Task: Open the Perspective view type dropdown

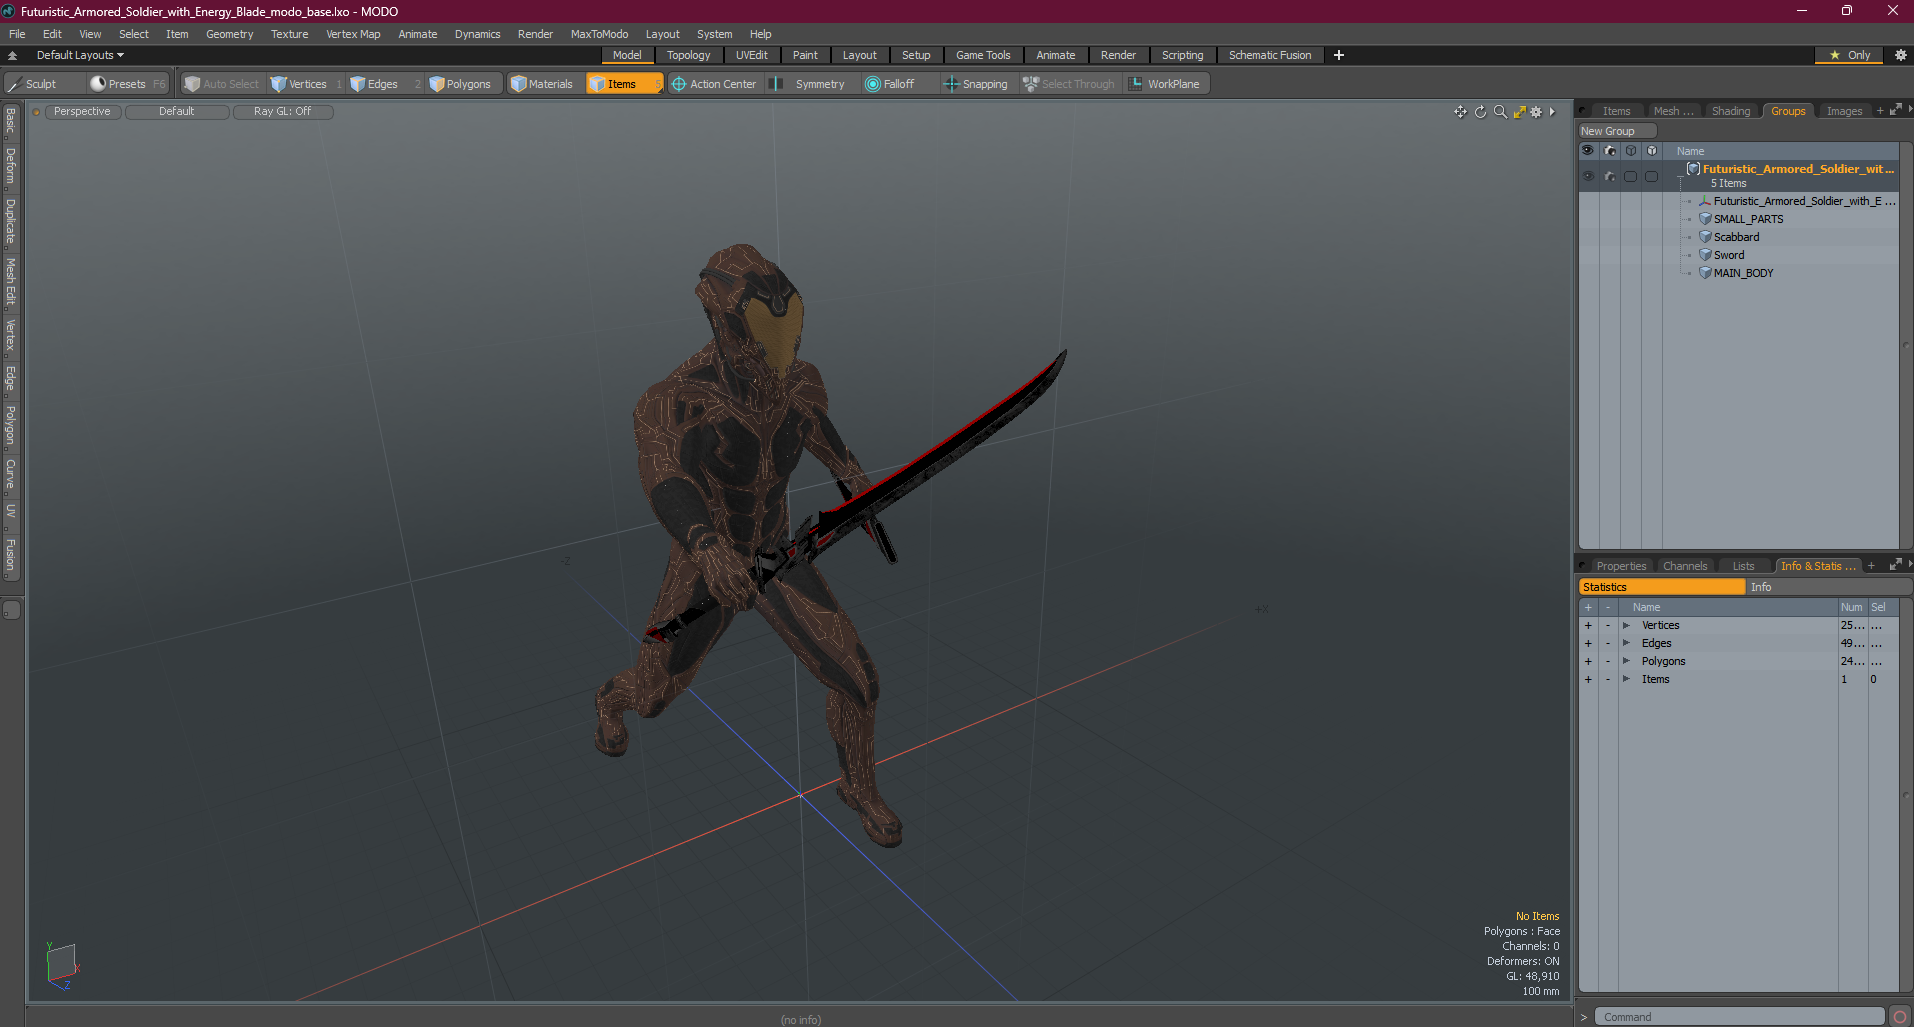Action: click(82, 112)
